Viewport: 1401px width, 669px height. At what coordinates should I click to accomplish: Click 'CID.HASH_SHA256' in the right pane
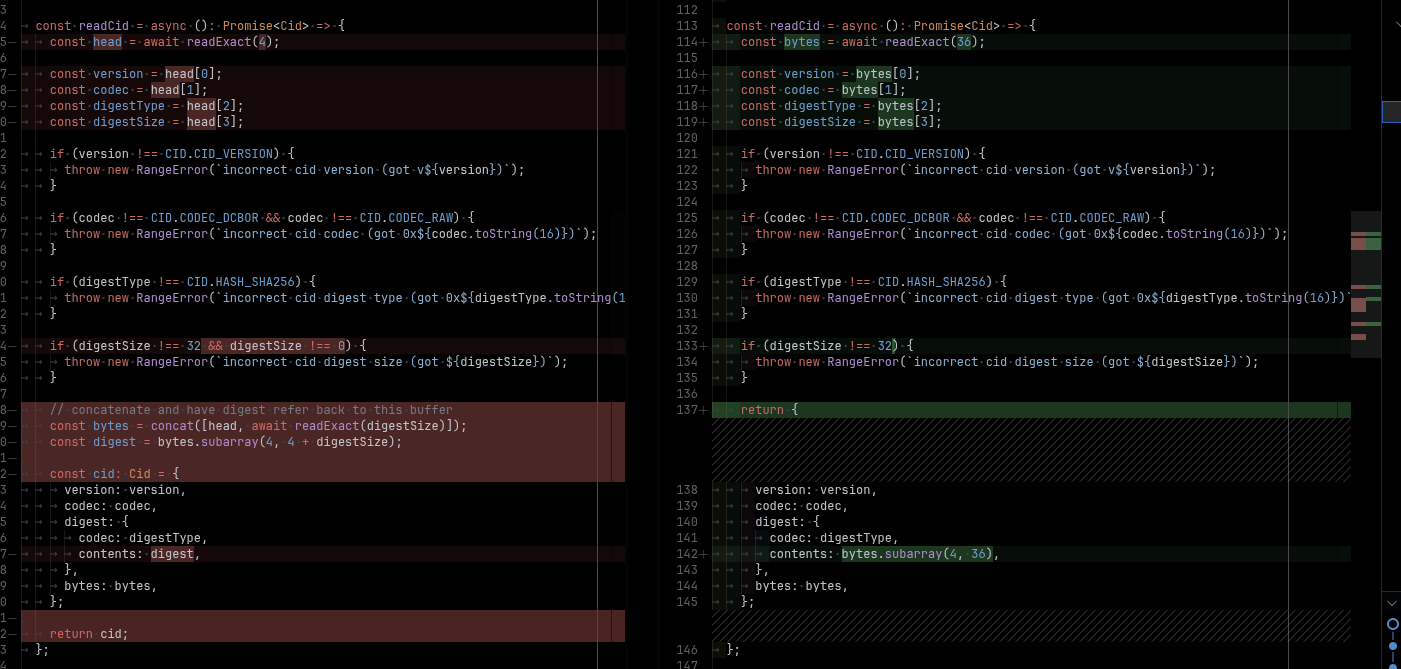pos(939,282)
